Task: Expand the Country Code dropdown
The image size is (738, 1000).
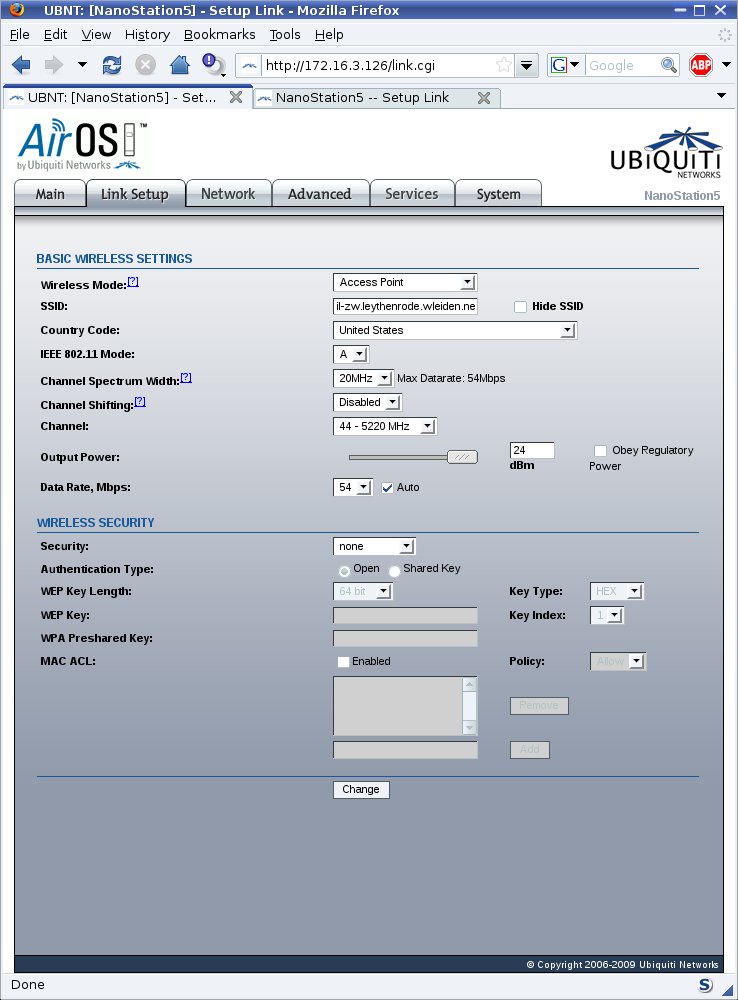Action: tap(455, 330)
